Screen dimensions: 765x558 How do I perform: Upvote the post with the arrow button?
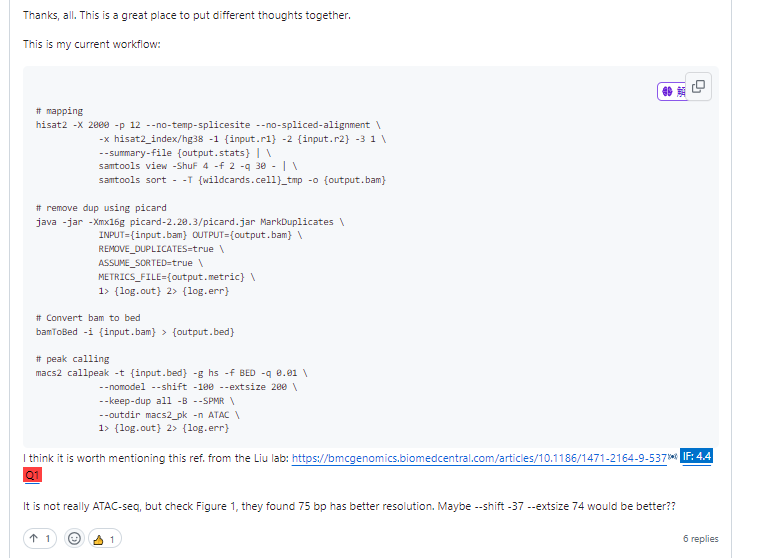tap(39, 539)
